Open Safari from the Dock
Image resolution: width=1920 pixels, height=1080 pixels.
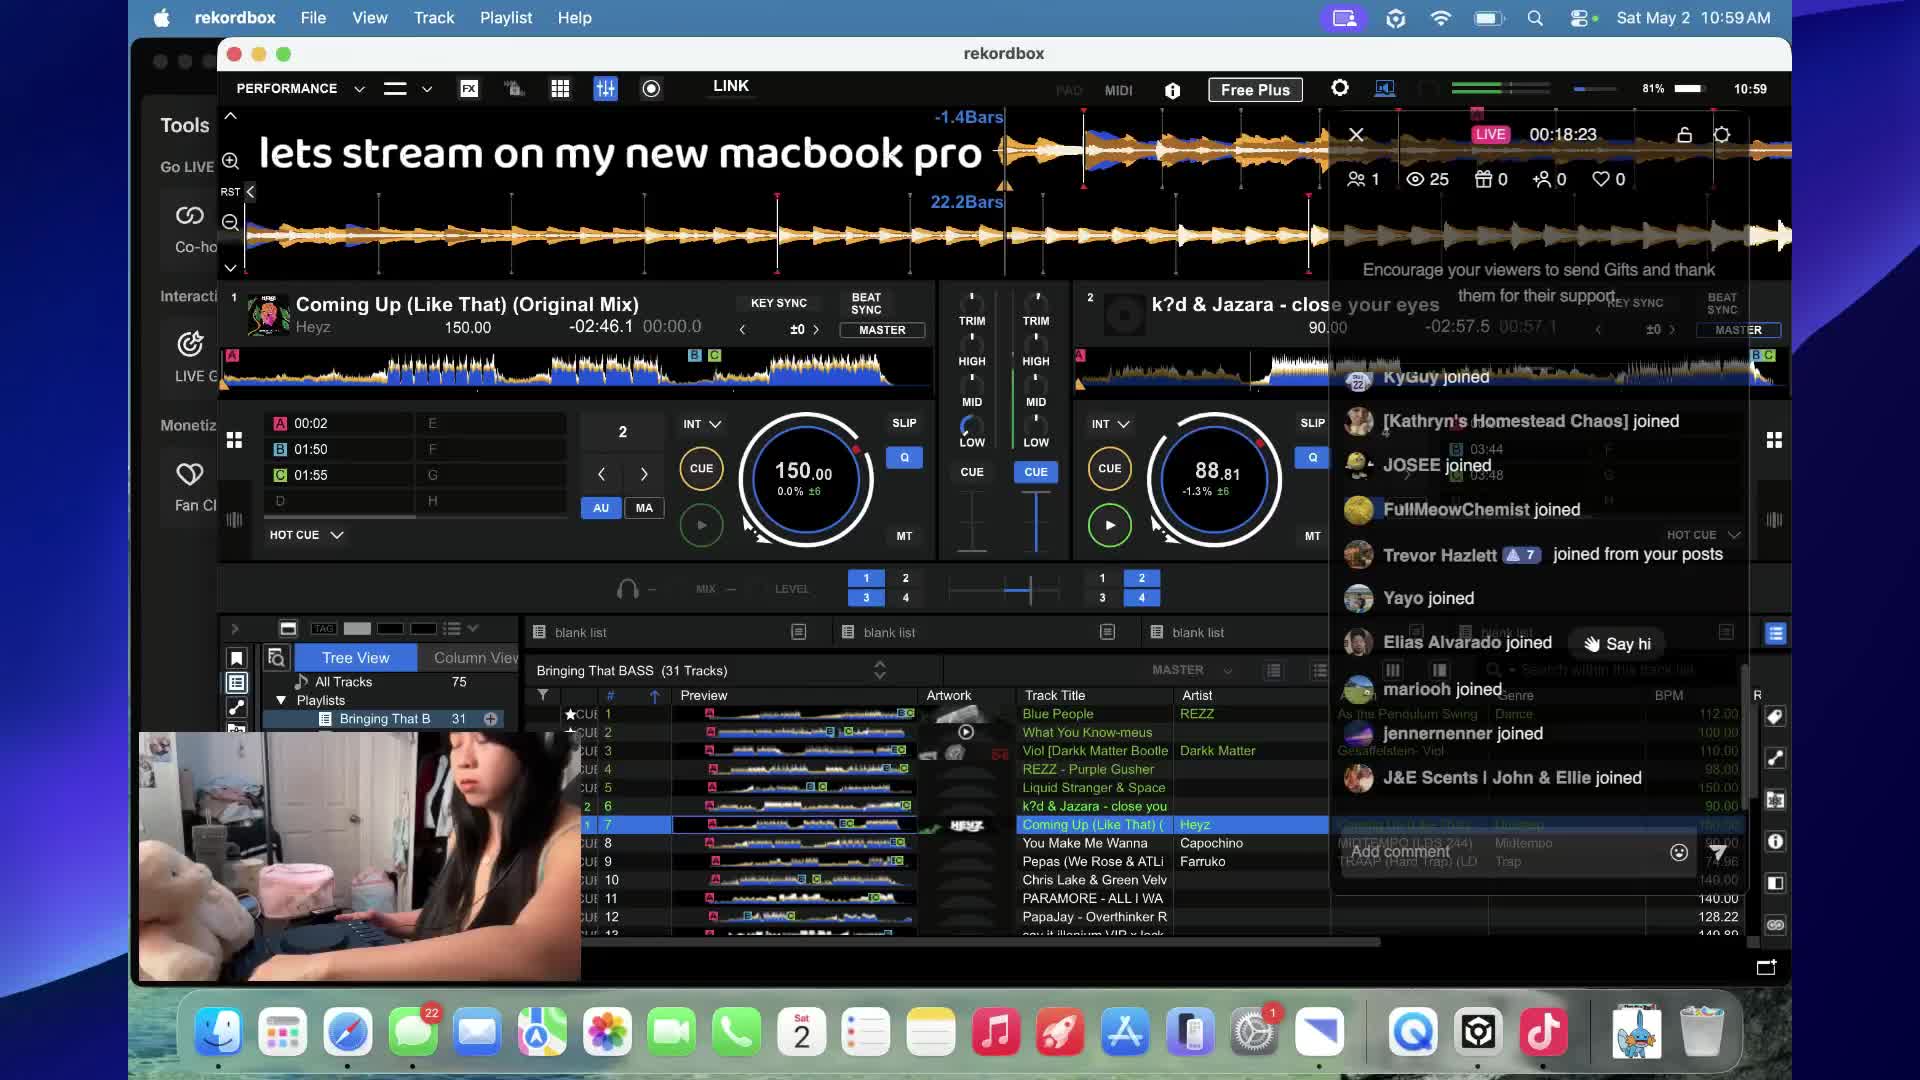tap(348, 1032)
